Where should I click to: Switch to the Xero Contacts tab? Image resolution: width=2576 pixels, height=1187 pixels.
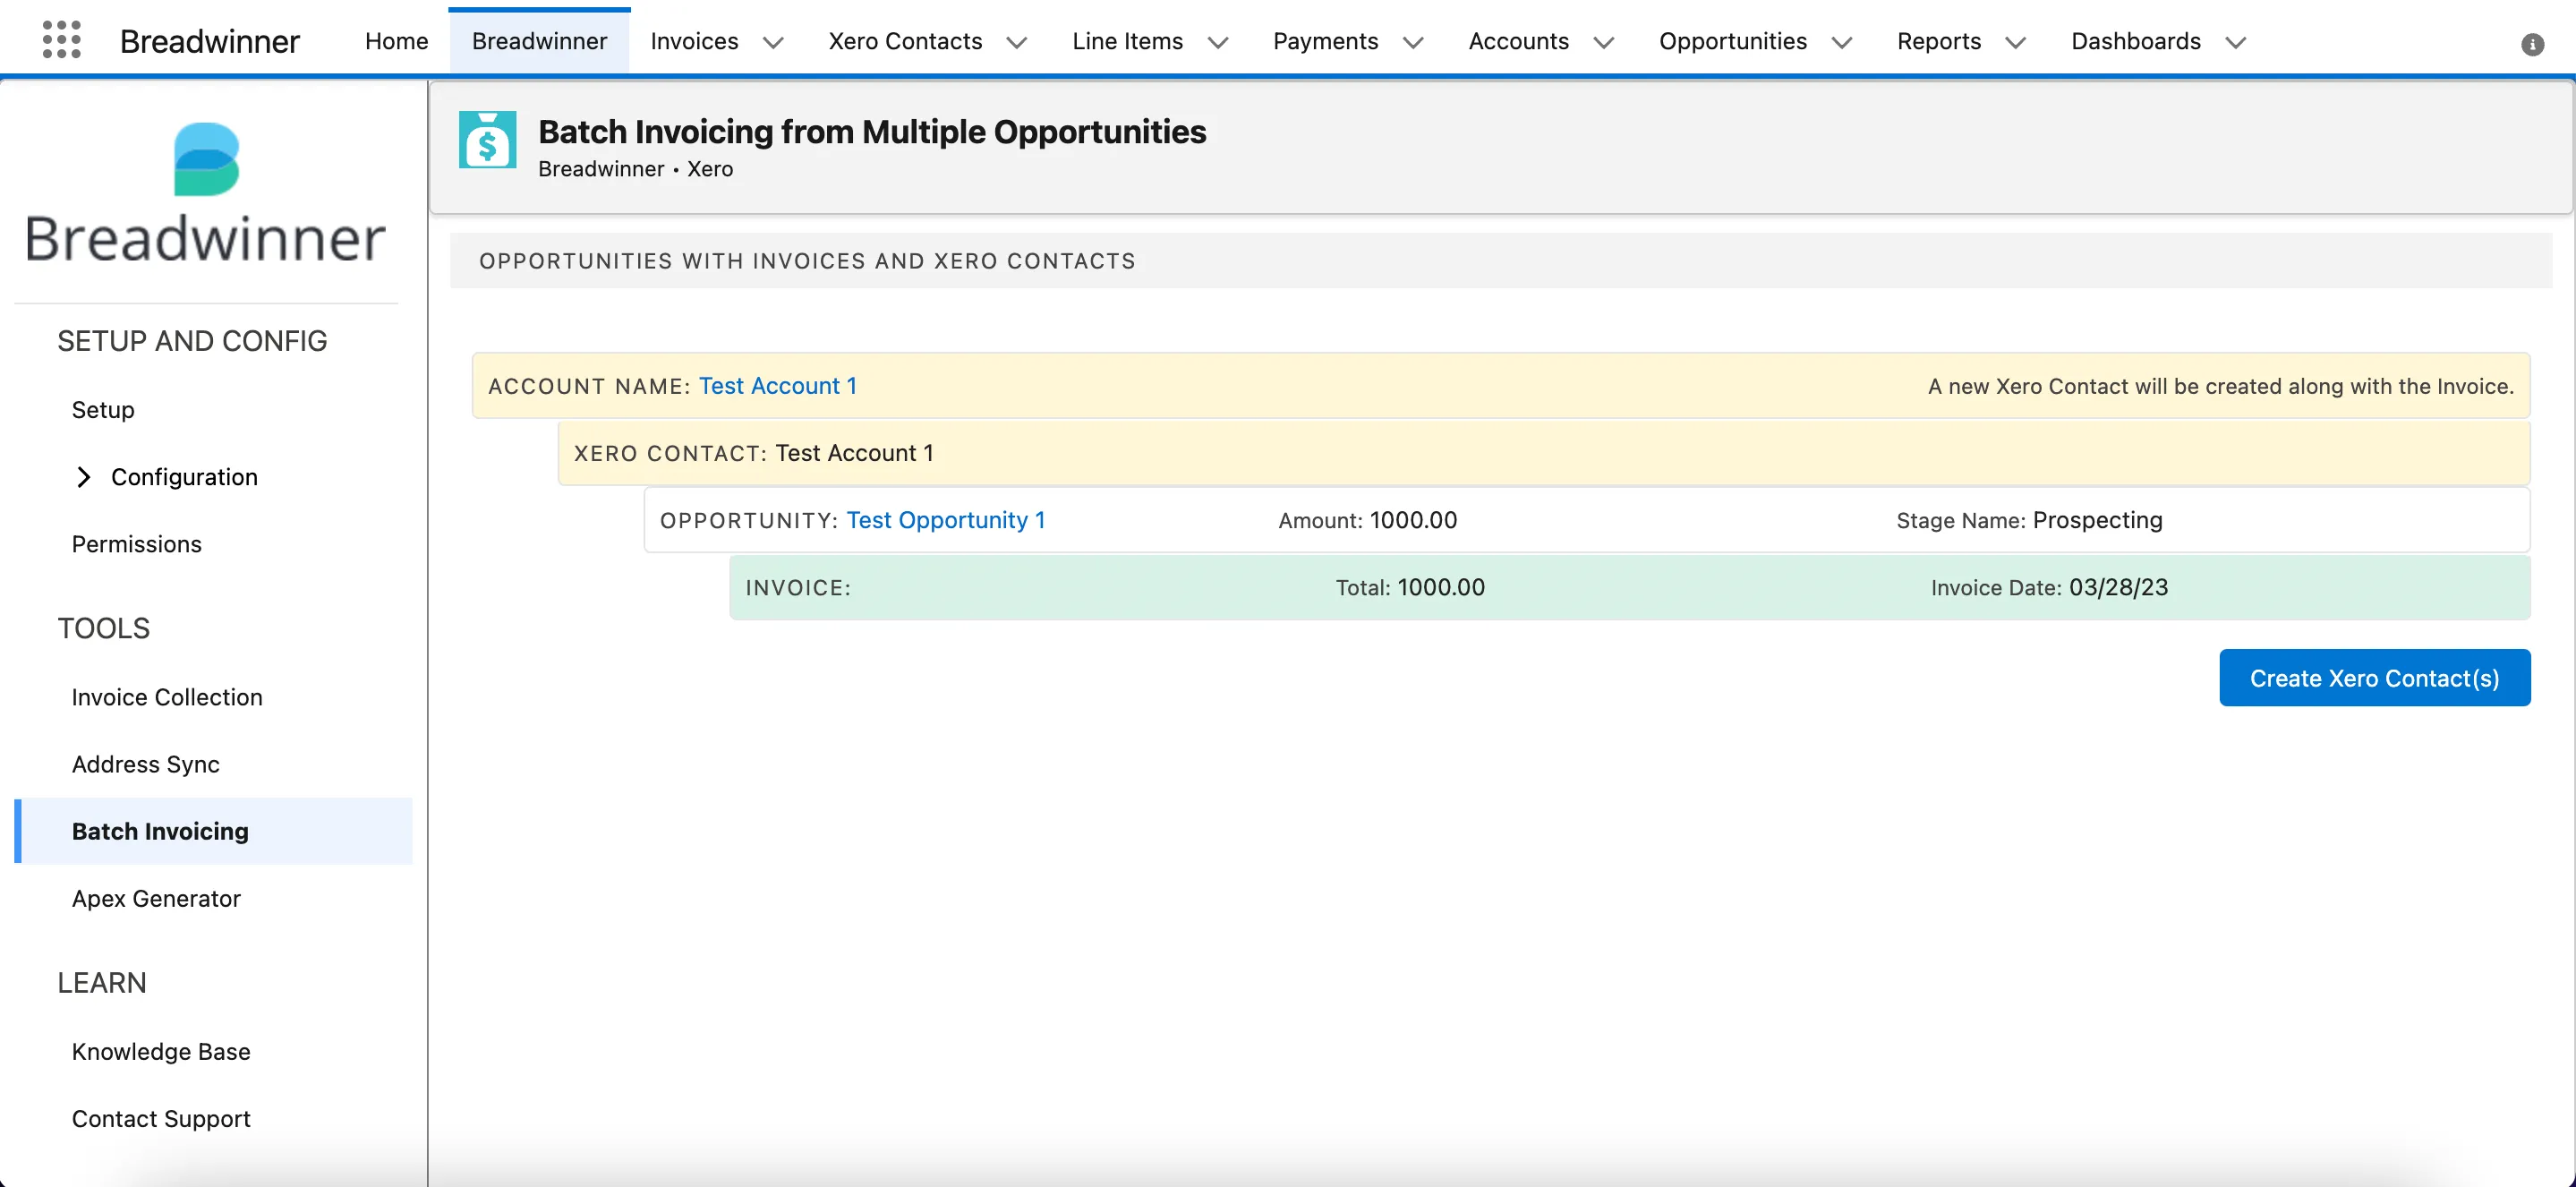905,41
